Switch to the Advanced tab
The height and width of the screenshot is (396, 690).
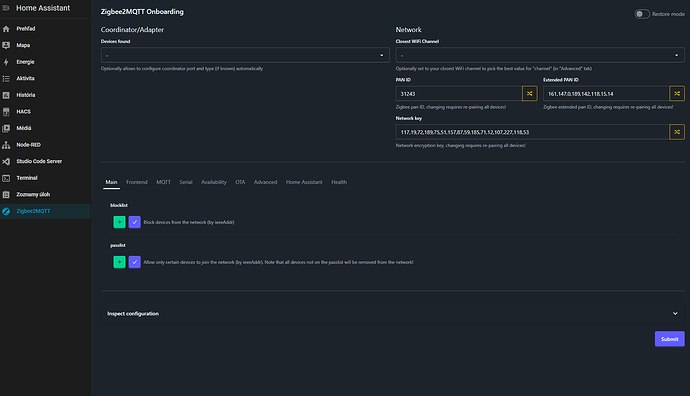click(265, 182)
